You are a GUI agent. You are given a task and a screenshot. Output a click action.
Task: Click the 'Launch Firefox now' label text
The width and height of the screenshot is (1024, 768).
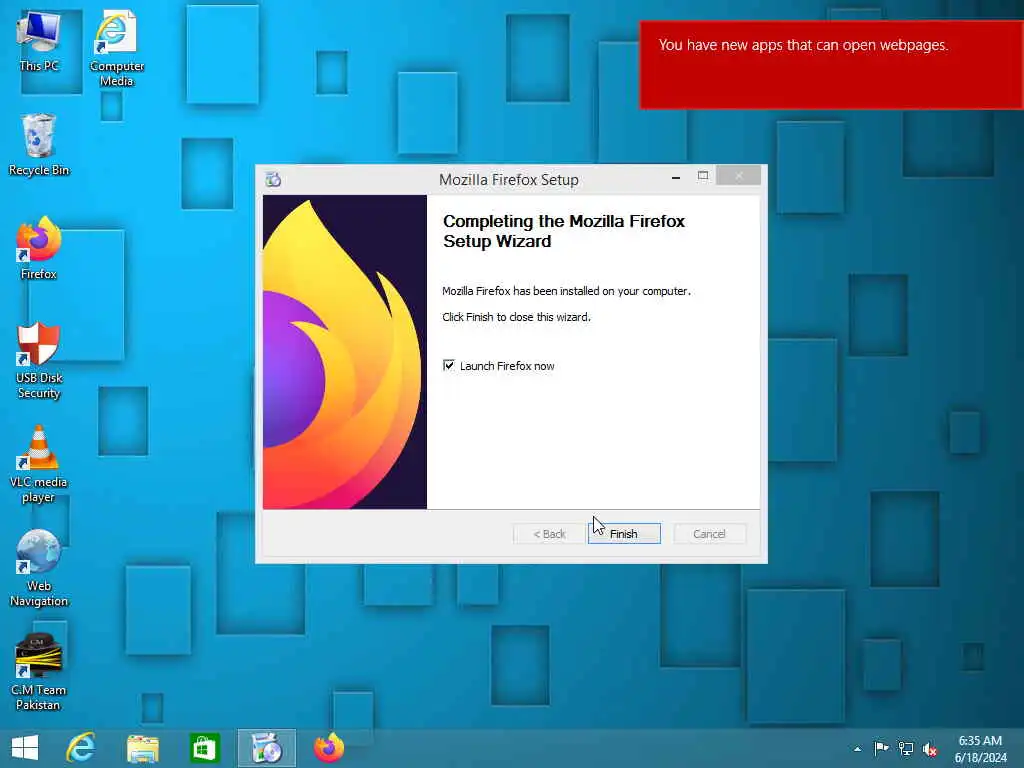tap(507, 366)
